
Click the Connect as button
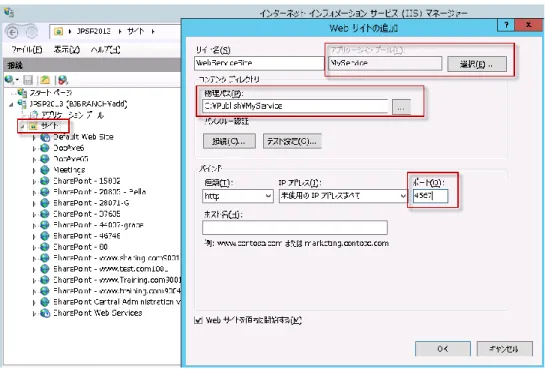(229, 141)
